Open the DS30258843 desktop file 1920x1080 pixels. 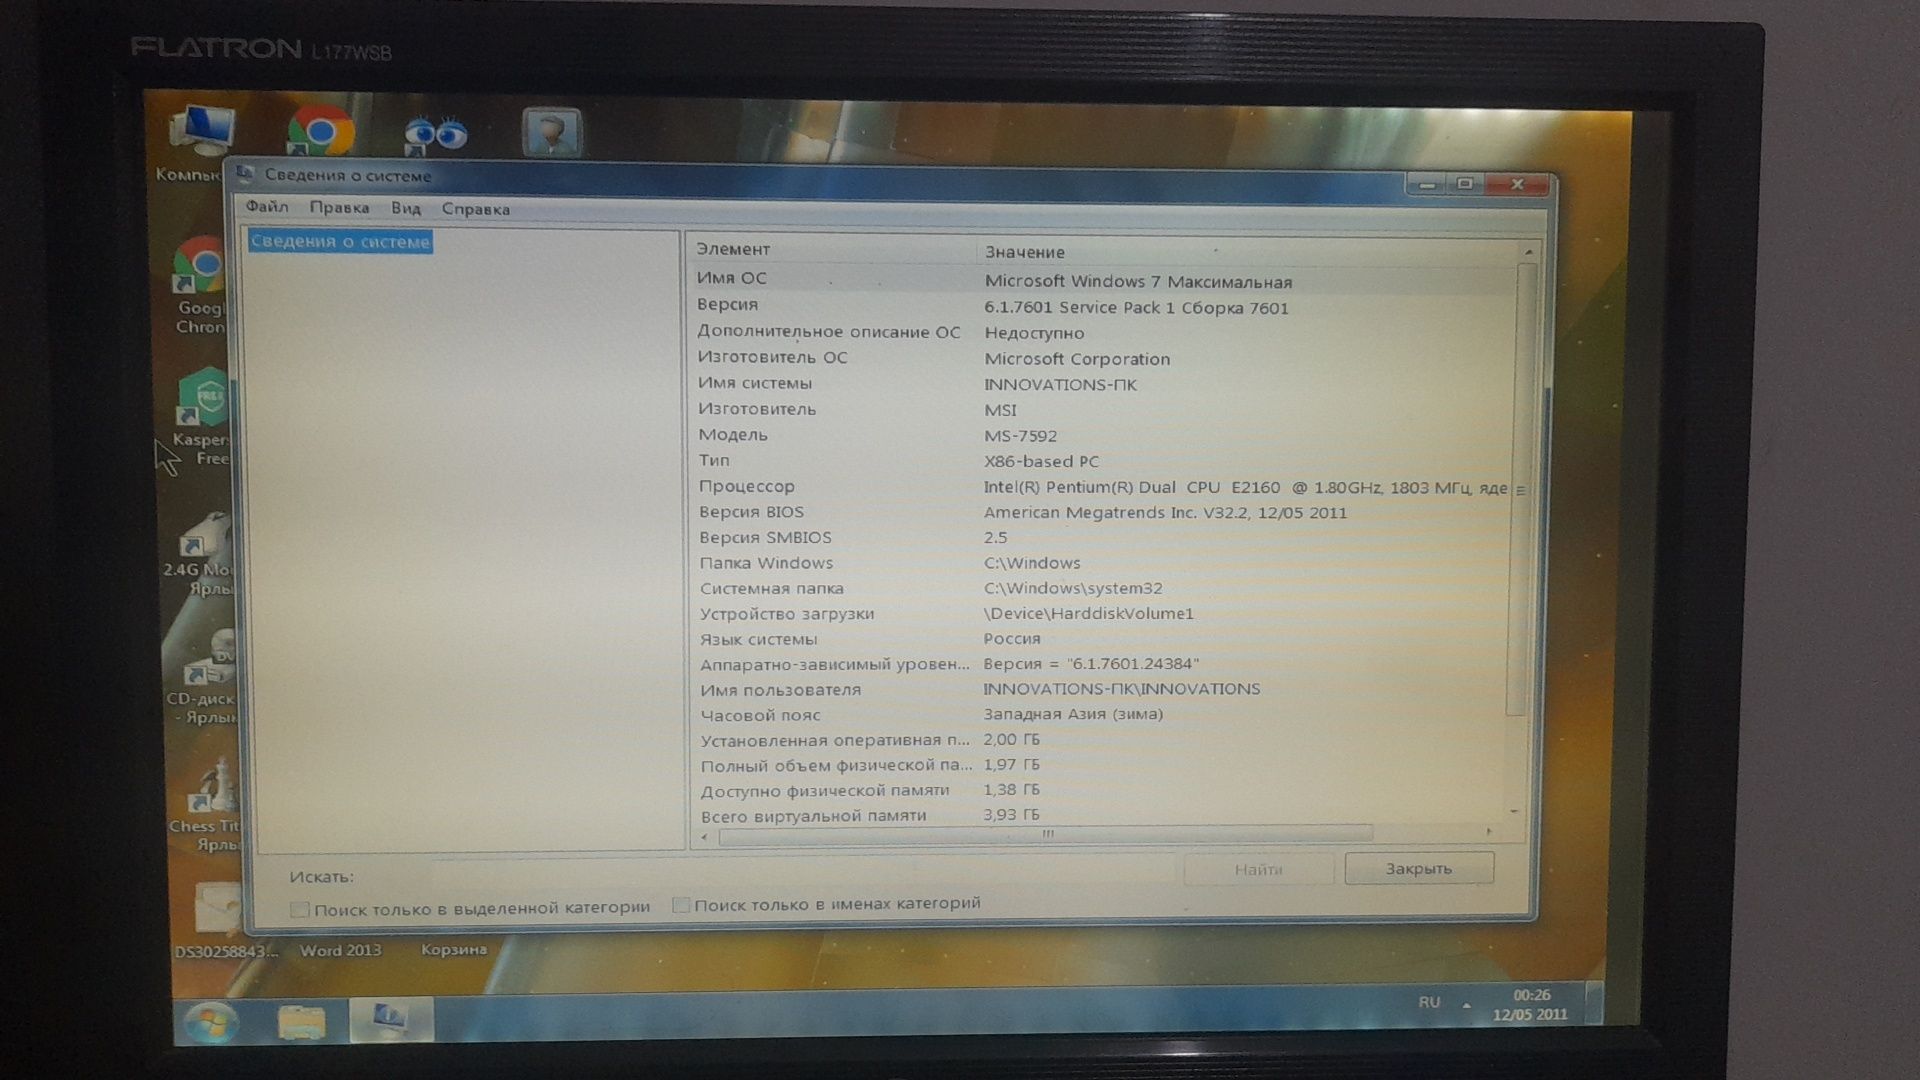pos(224,920)
